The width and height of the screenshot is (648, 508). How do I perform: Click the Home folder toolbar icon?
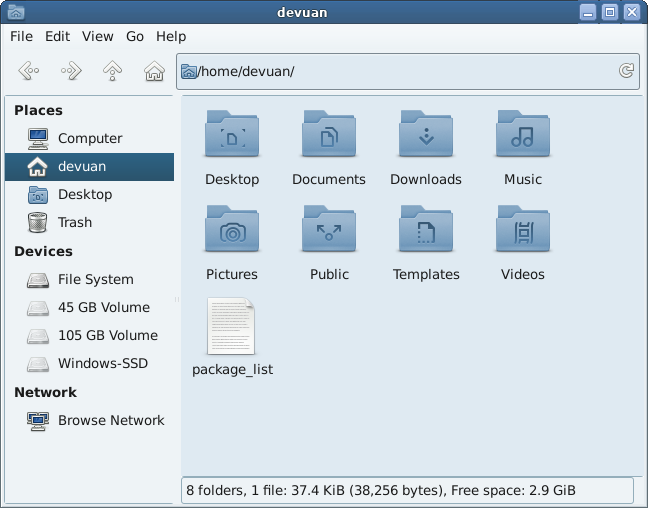154,71
